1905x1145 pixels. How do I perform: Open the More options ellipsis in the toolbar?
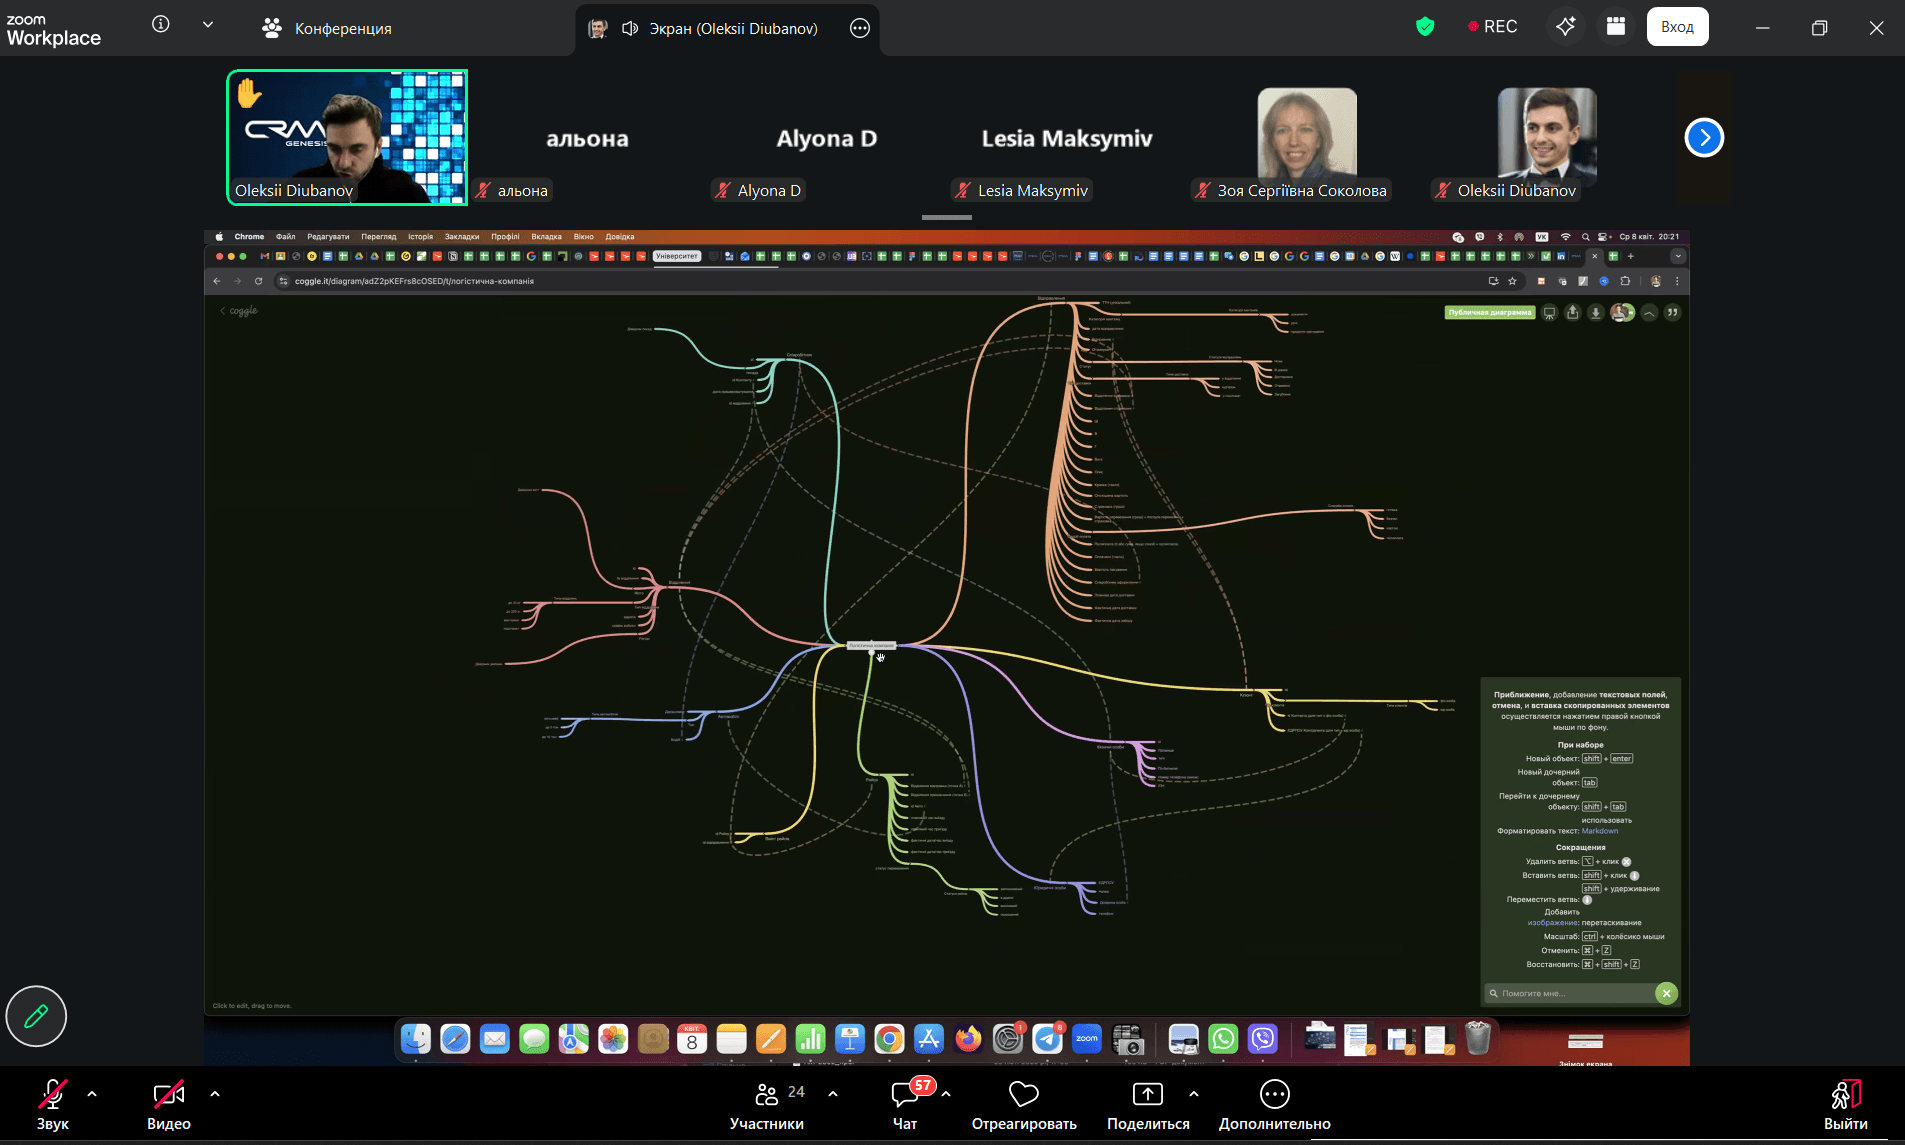tap(1274, 1095)
